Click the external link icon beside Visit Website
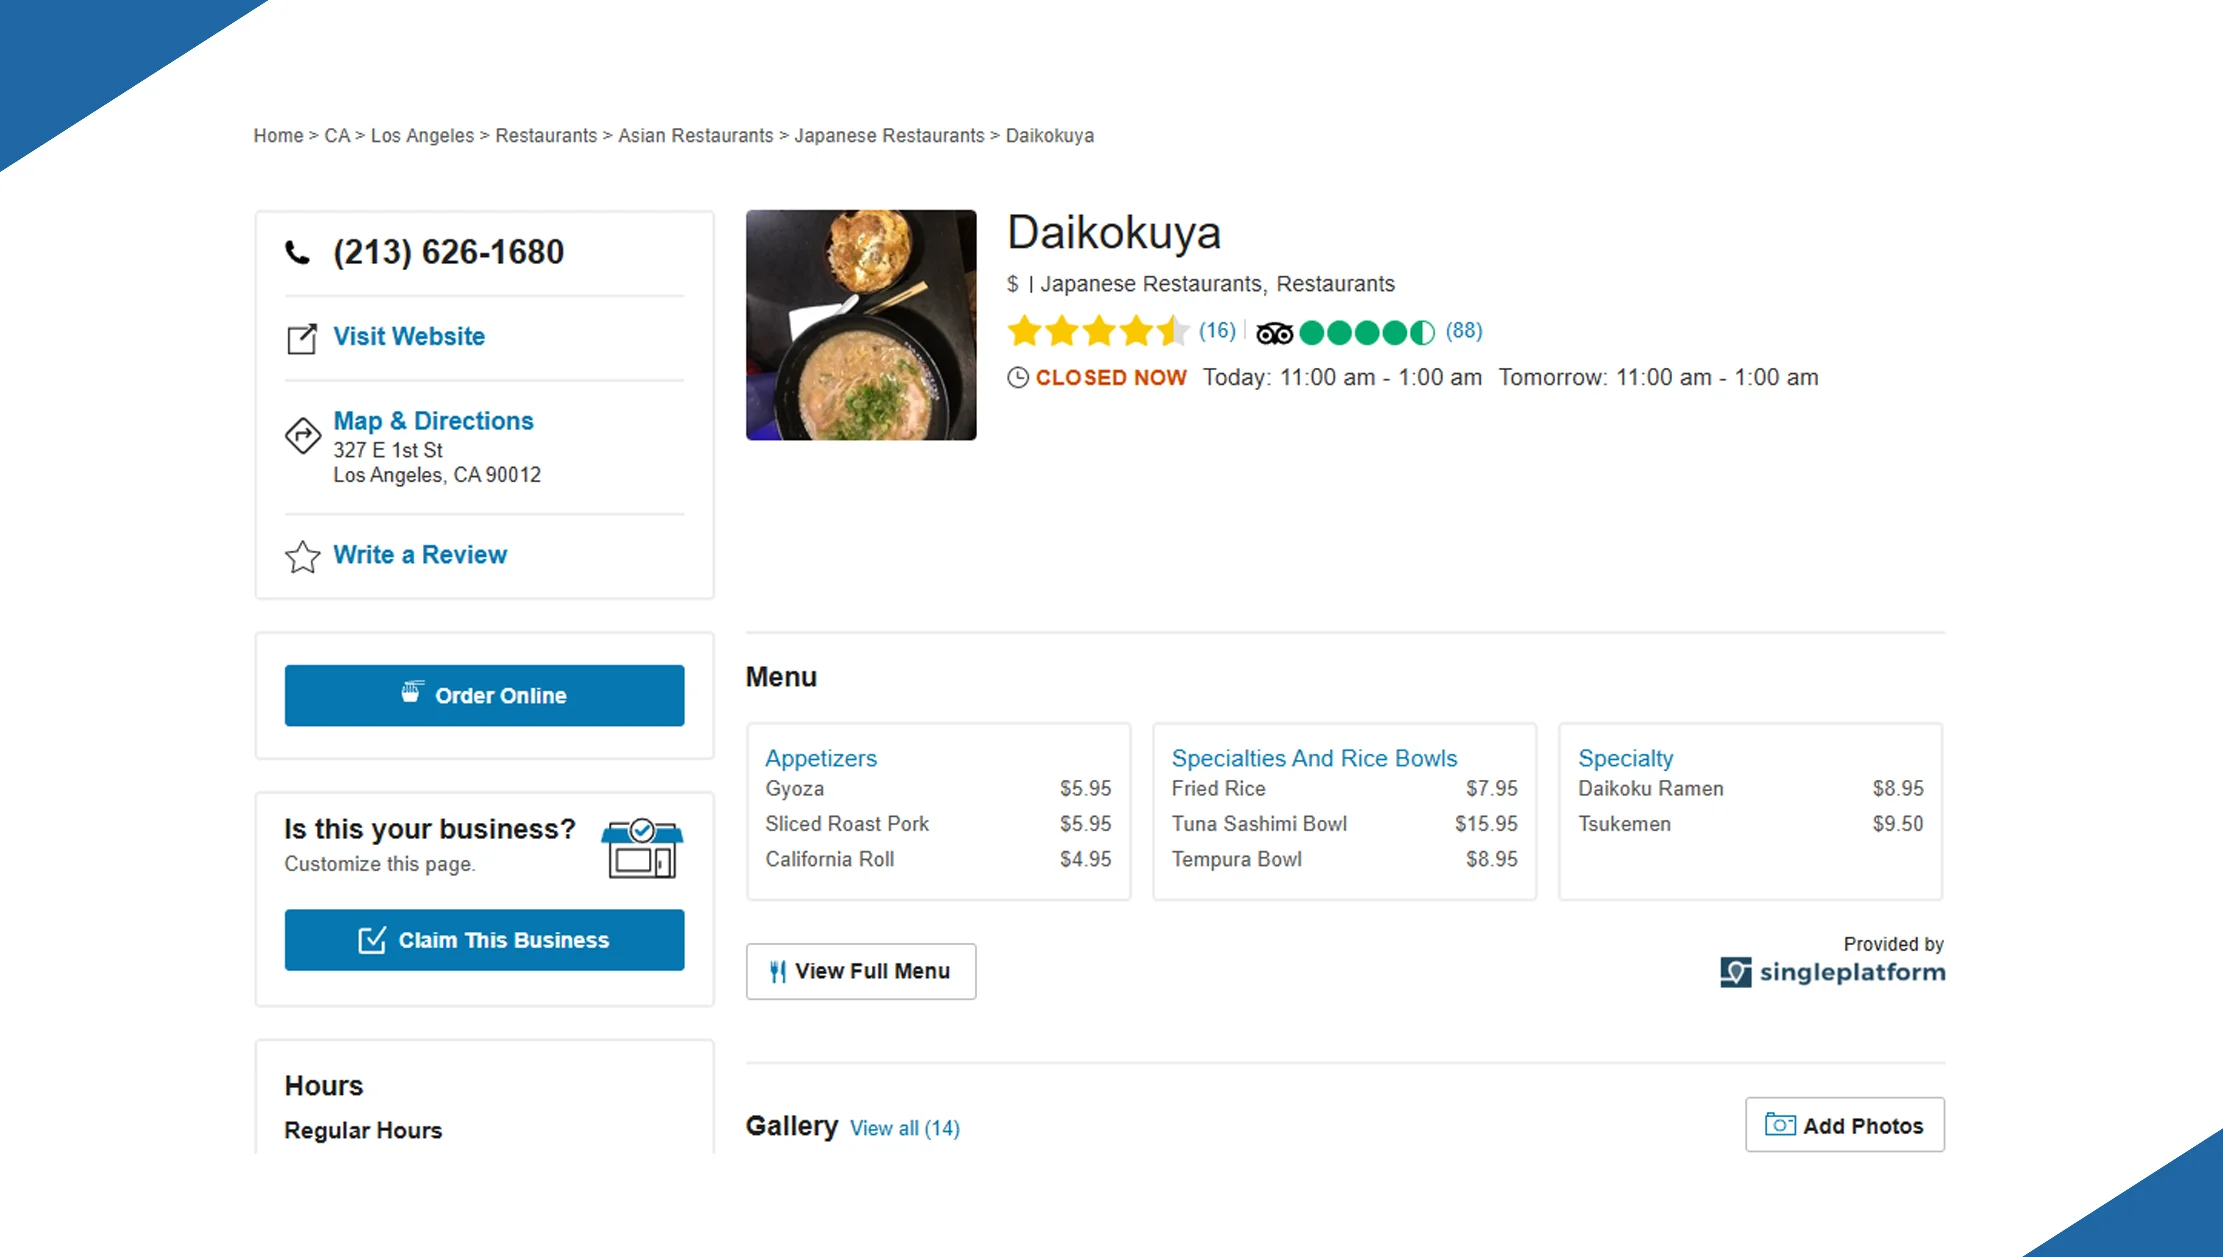The width and height of the screenshot is (2223, 1257). click(x=302, y=339)
